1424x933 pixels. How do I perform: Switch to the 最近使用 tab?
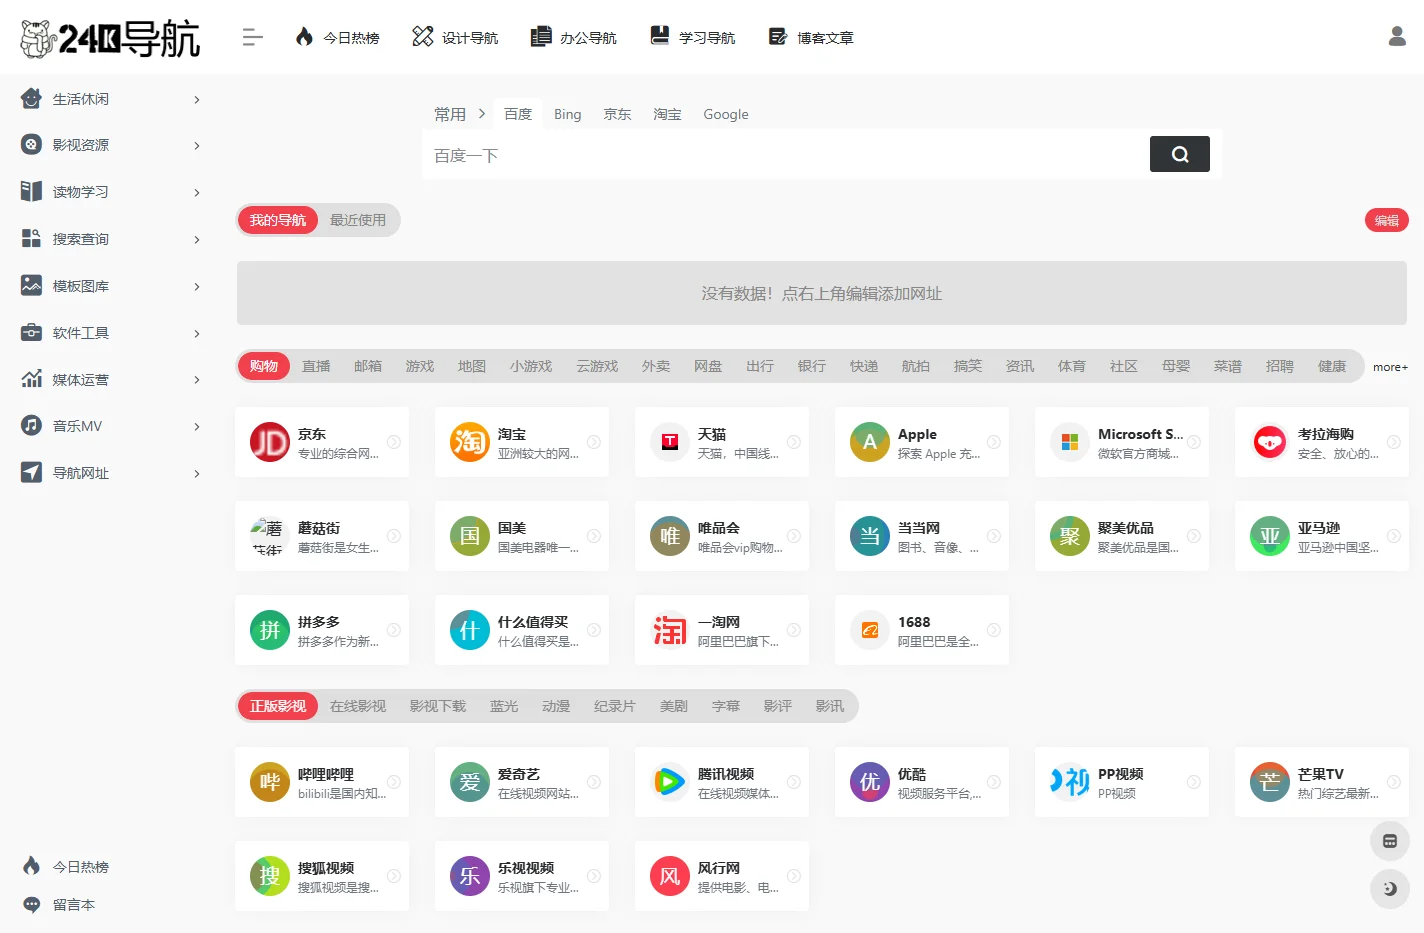[358, 220]
